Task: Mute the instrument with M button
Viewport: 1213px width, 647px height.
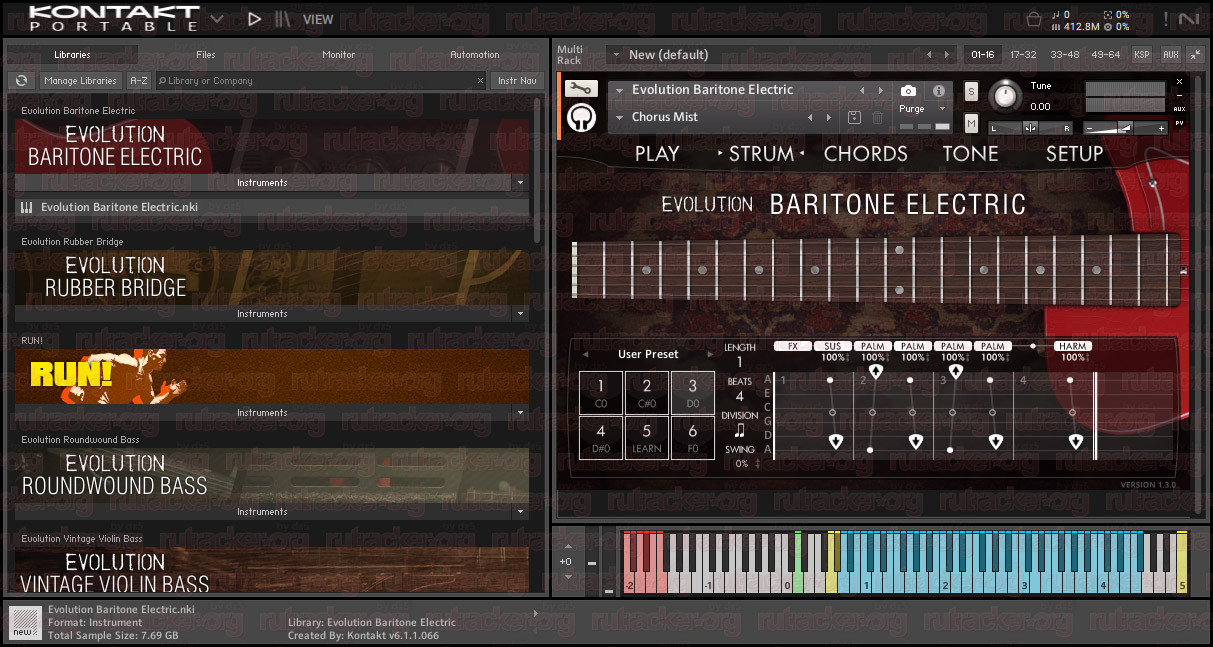Action: point(971,123)
